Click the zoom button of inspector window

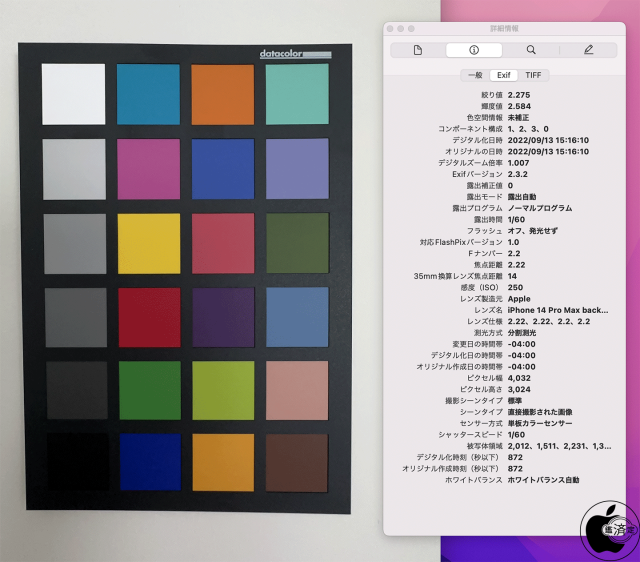(411, 29)
